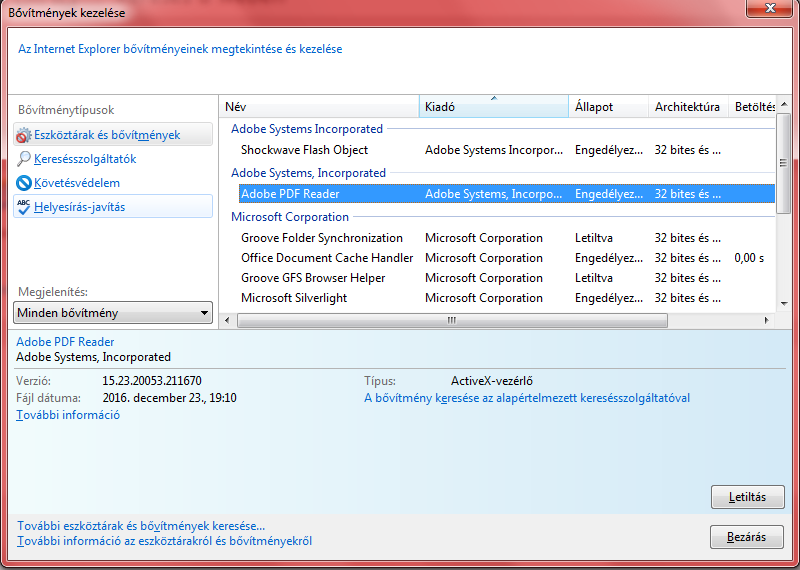
Task: Click the version number 15.23.20053.211670
Action: pos(152,381)
